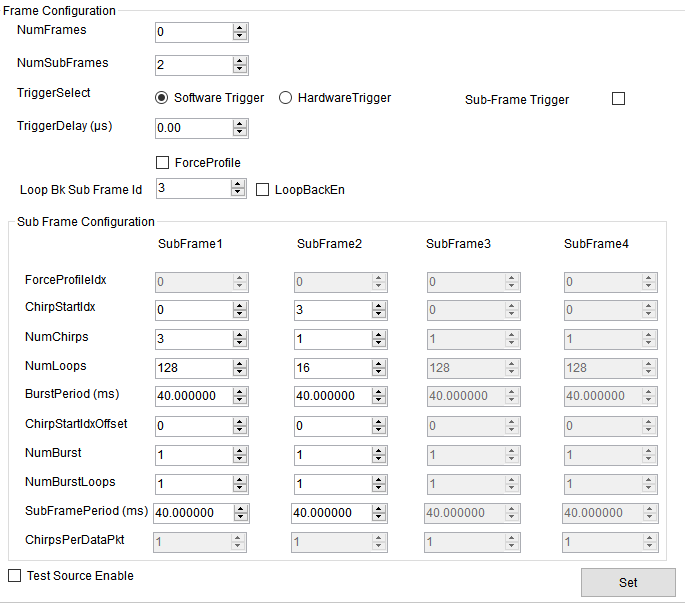Viewport: 685px width, 603px height.
Task: Select the Software Trigger radio button
Action: click(x=162, y=98)
